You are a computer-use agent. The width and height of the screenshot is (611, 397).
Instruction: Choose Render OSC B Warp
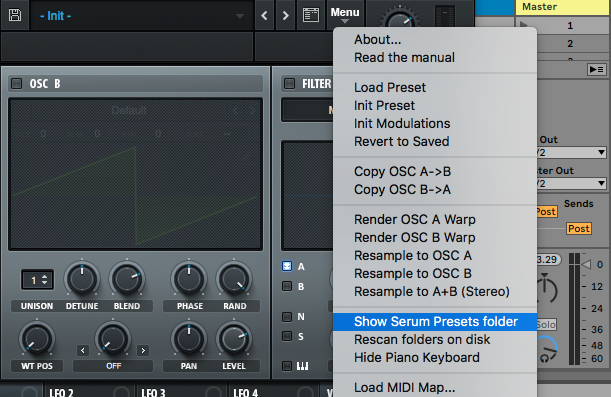click(x=435, y=237)
